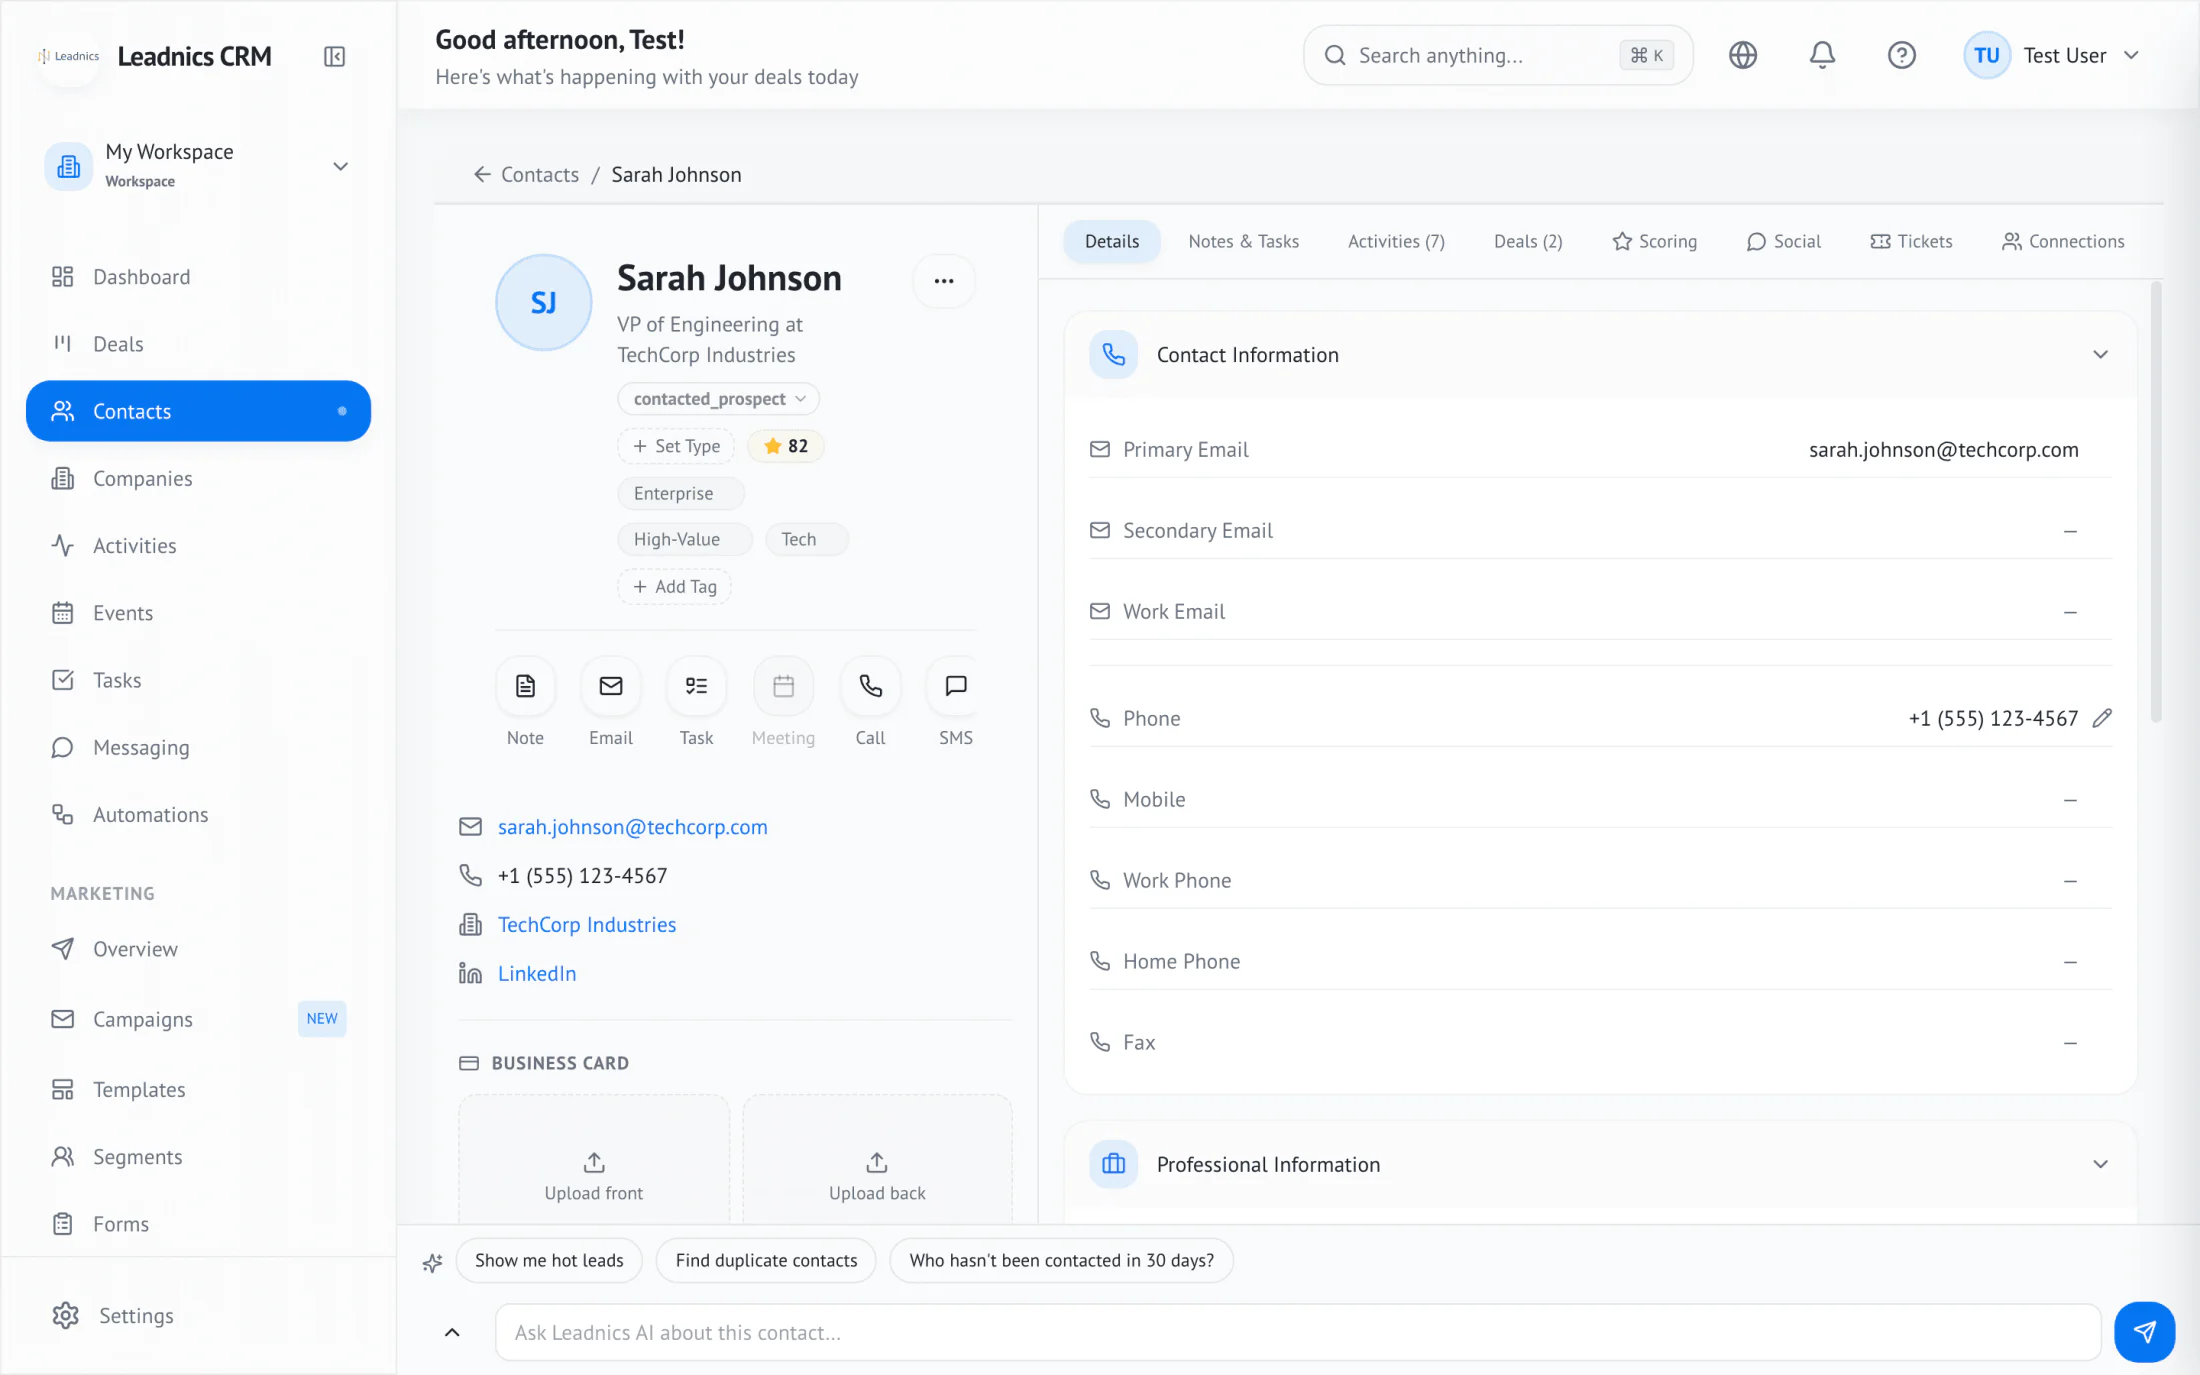Compose Email to Sarah Johnson

click(611, 686)
